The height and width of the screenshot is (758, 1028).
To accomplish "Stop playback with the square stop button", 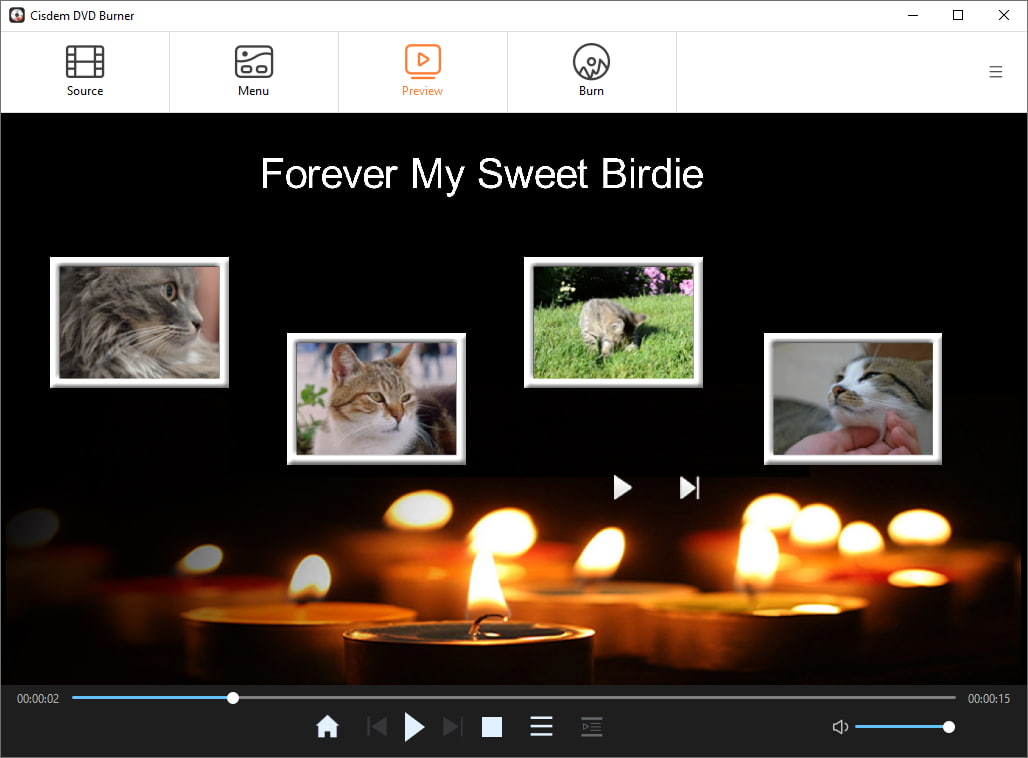I will (492, 727).
